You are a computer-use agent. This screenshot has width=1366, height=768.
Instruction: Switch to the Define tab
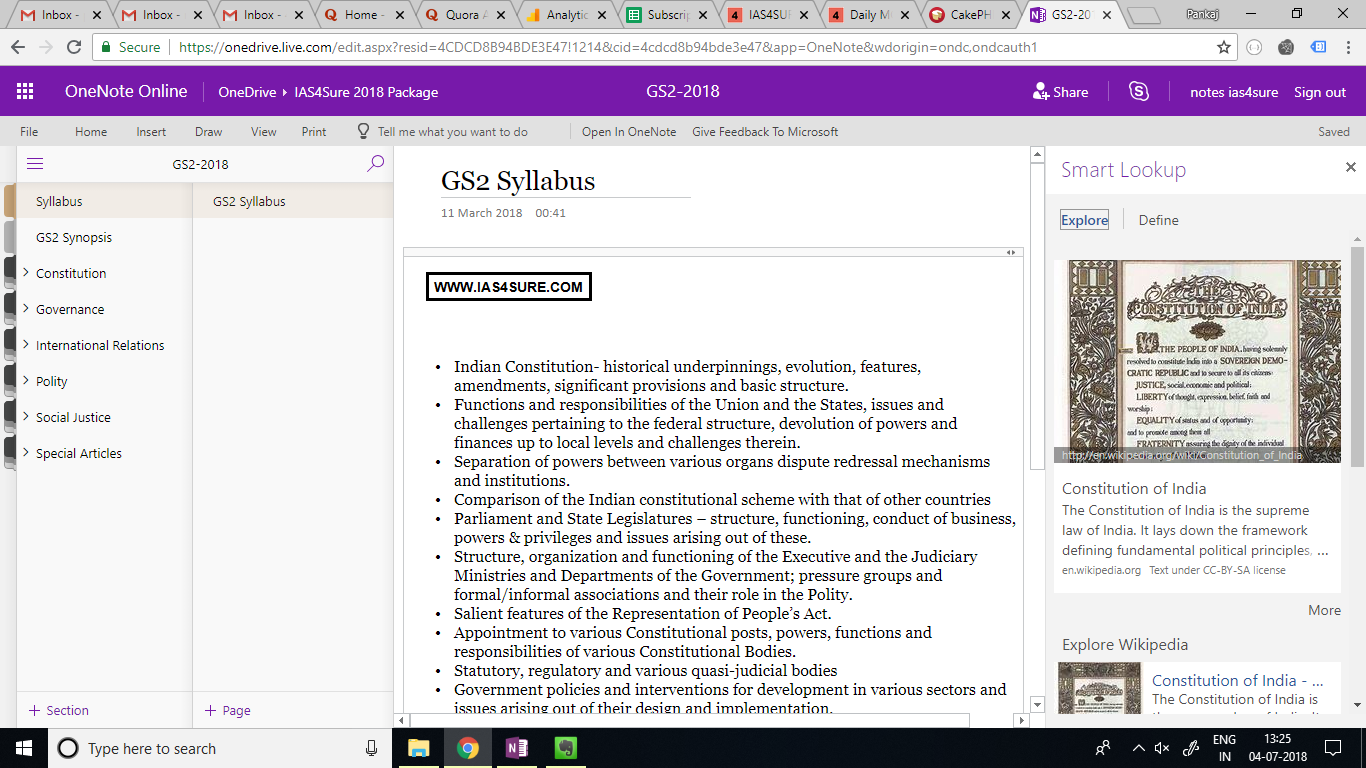coord(1158,220)
